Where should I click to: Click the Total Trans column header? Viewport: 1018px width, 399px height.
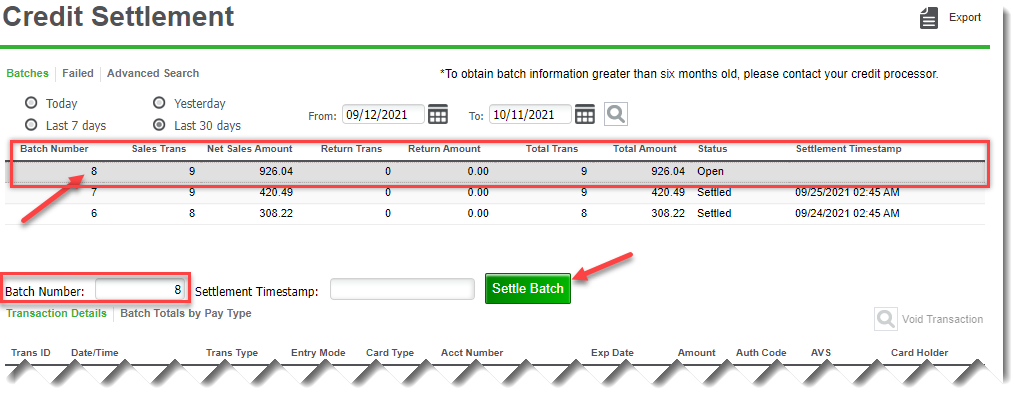click(x=552, y=149)
